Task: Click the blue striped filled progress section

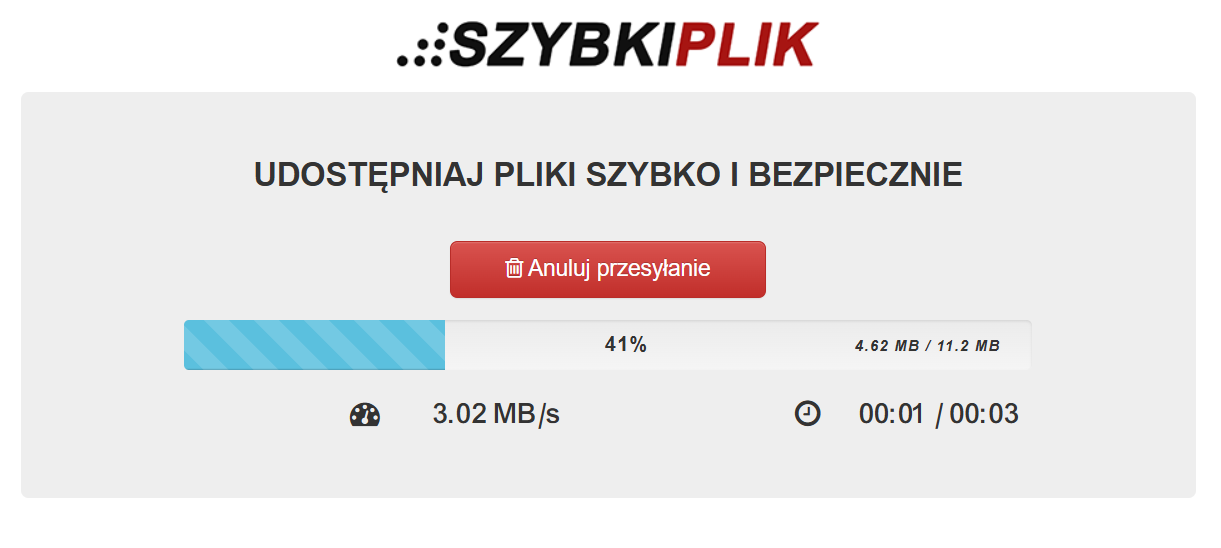Action: (x=314, y=345)
